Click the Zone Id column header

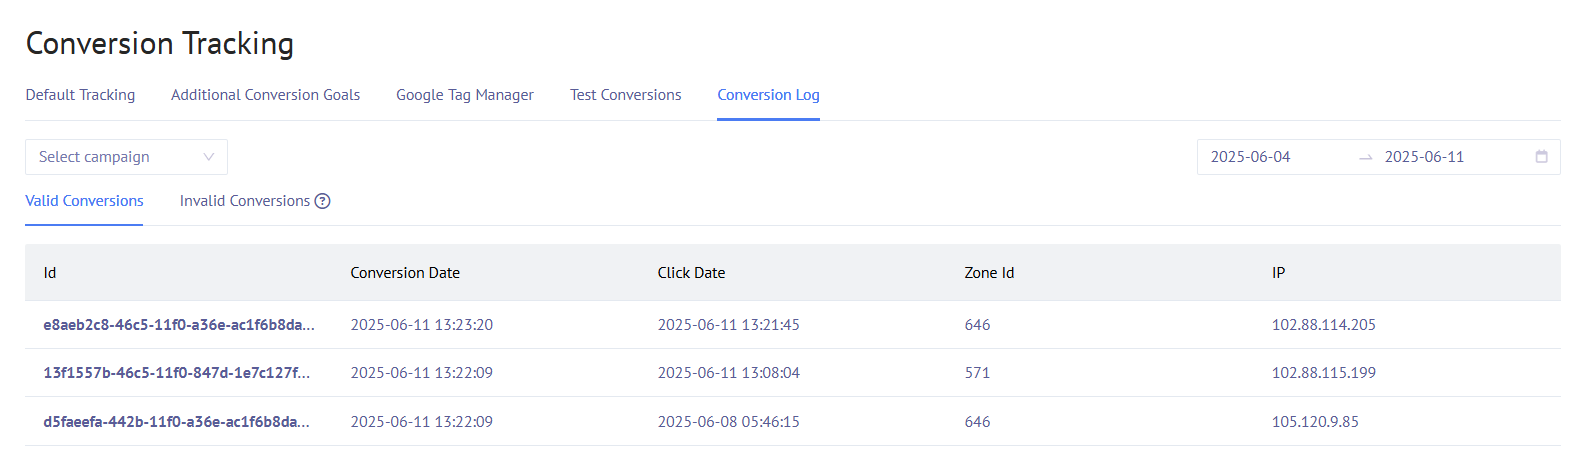tap(989, 273)
